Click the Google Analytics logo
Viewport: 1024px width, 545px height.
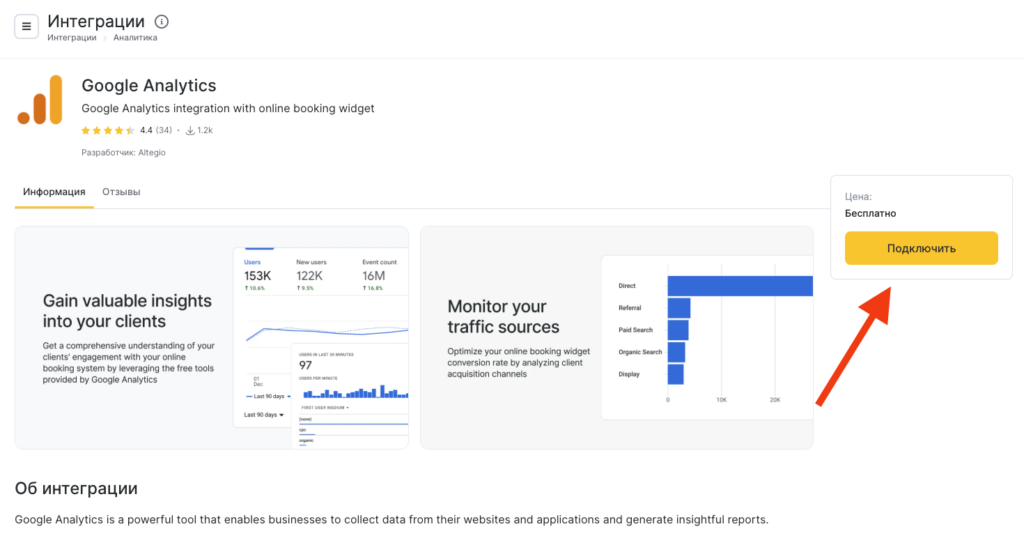tap(40, 100)
